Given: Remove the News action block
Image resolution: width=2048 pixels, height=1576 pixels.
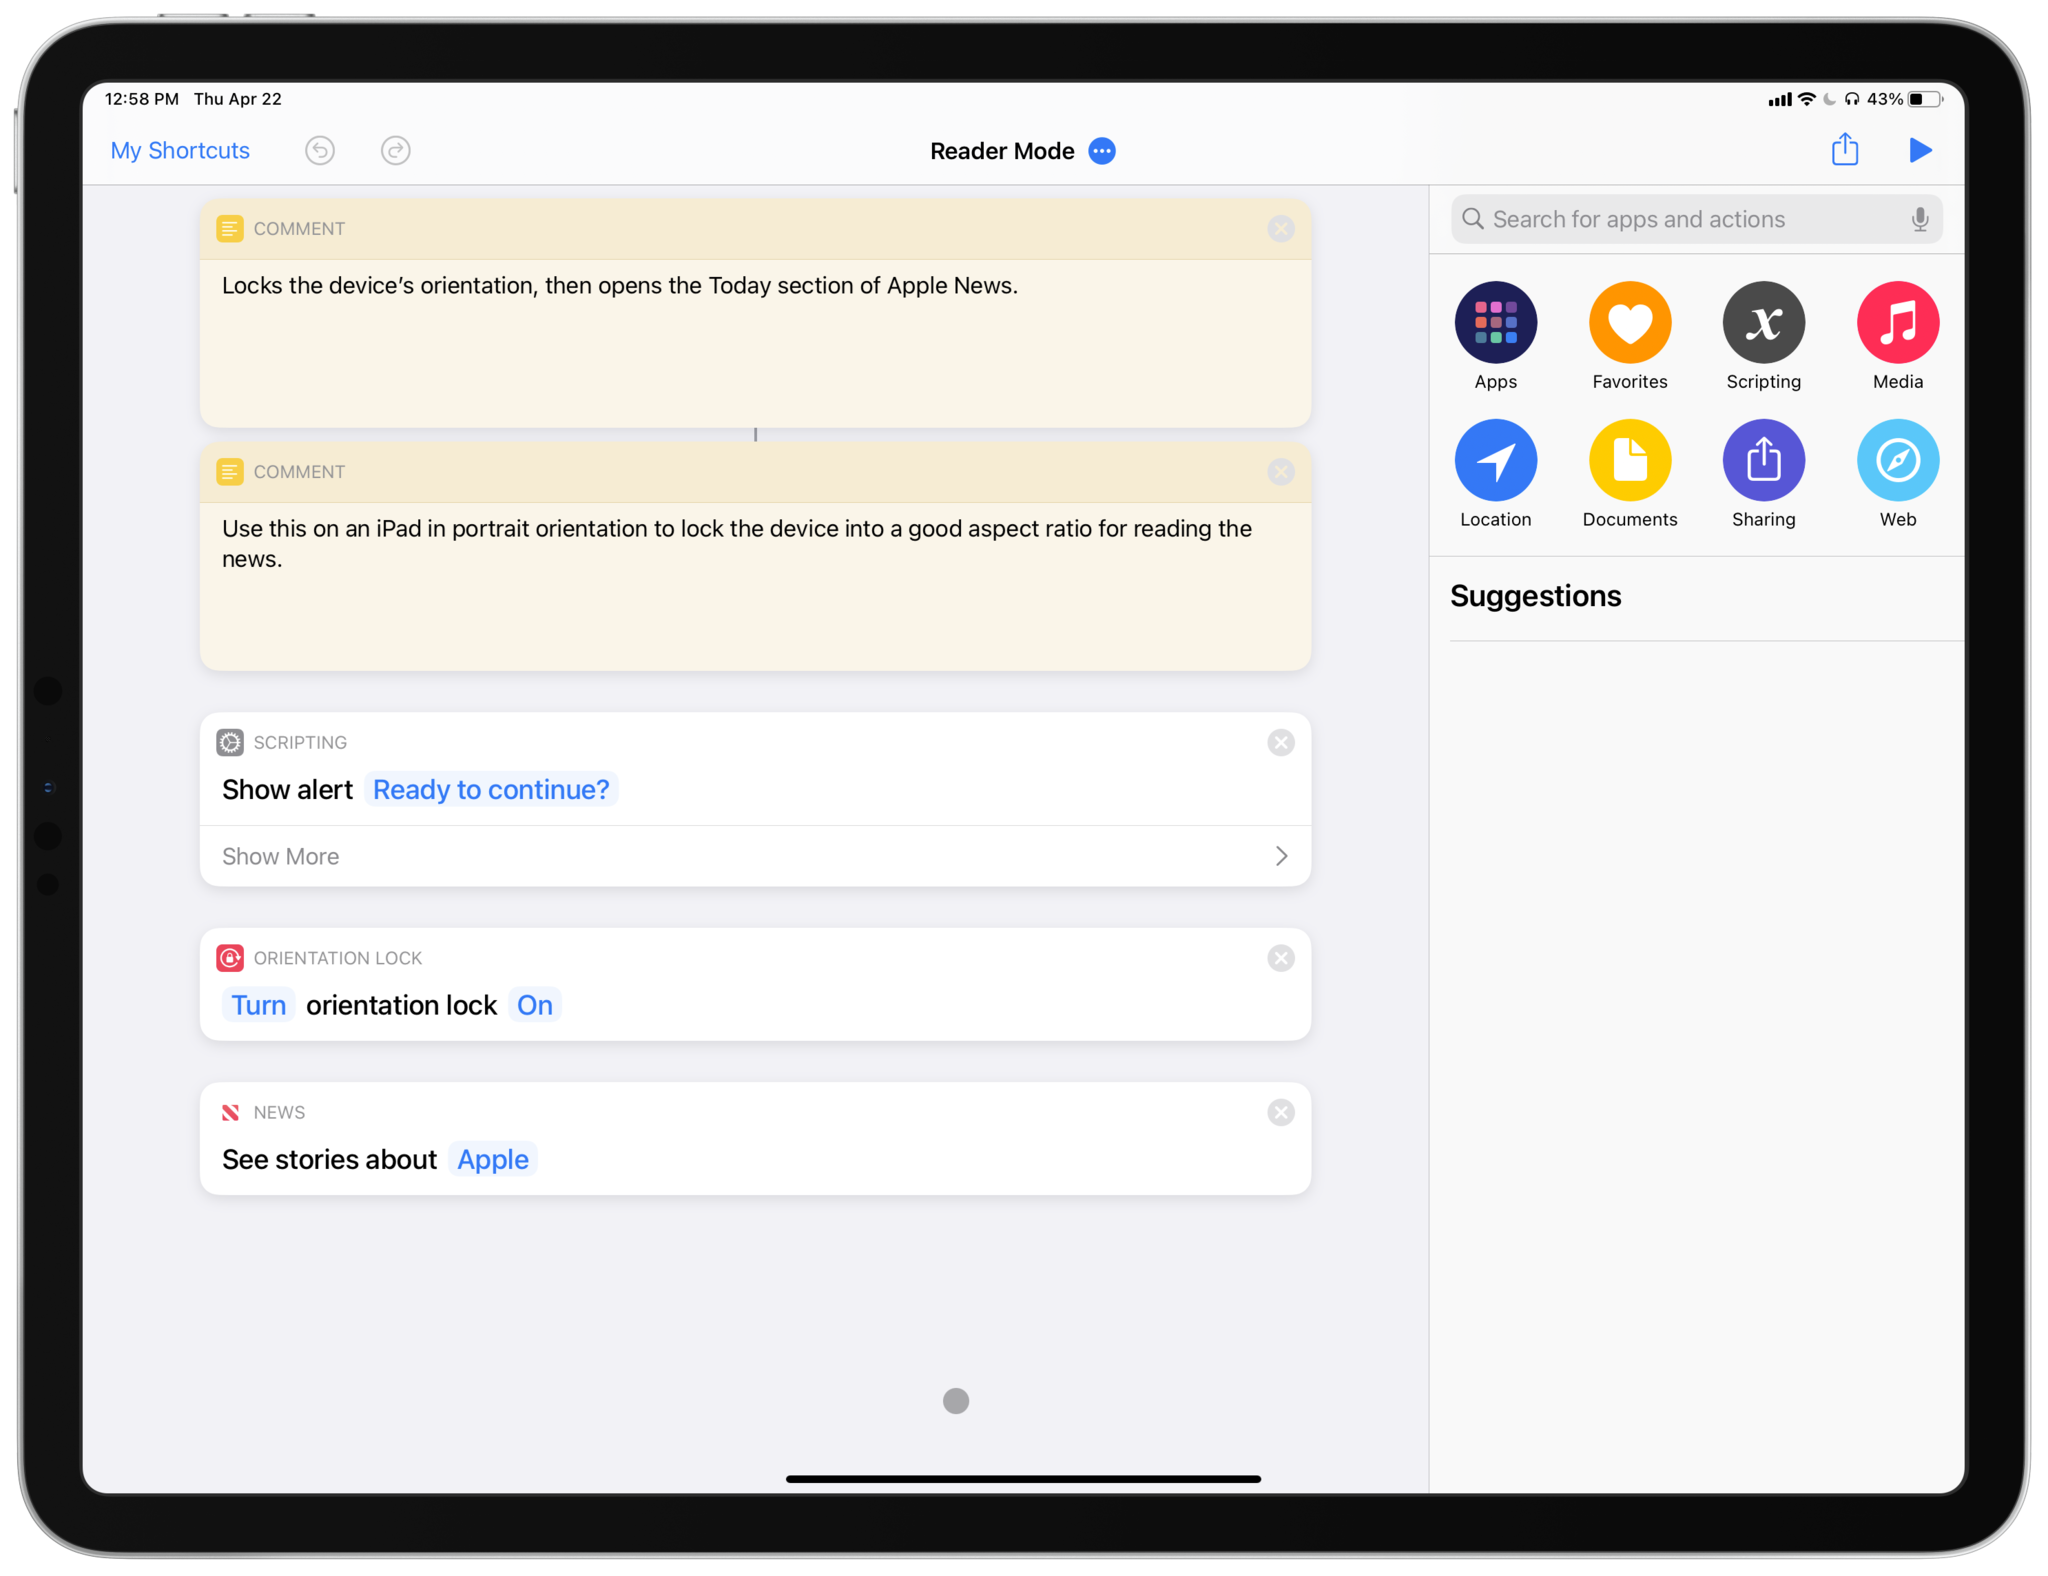Looking at the screenshot, I should [1281, 1111].
